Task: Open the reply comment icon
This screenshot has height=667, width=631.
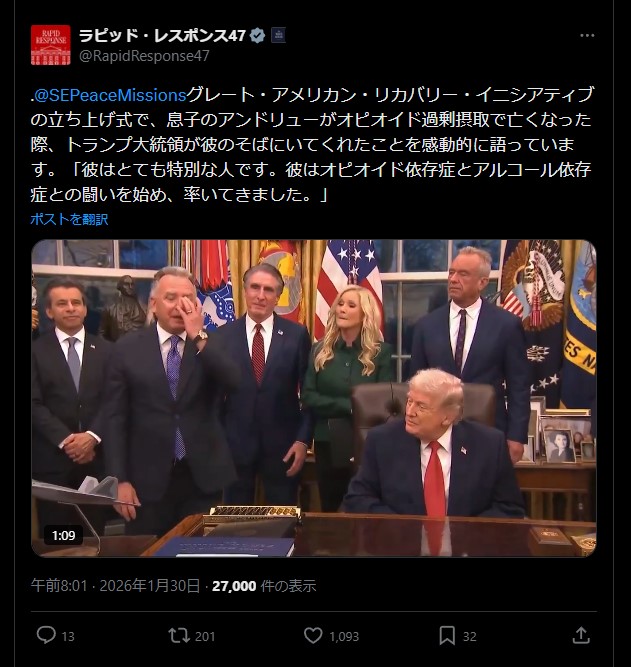Action: point(46,635)
